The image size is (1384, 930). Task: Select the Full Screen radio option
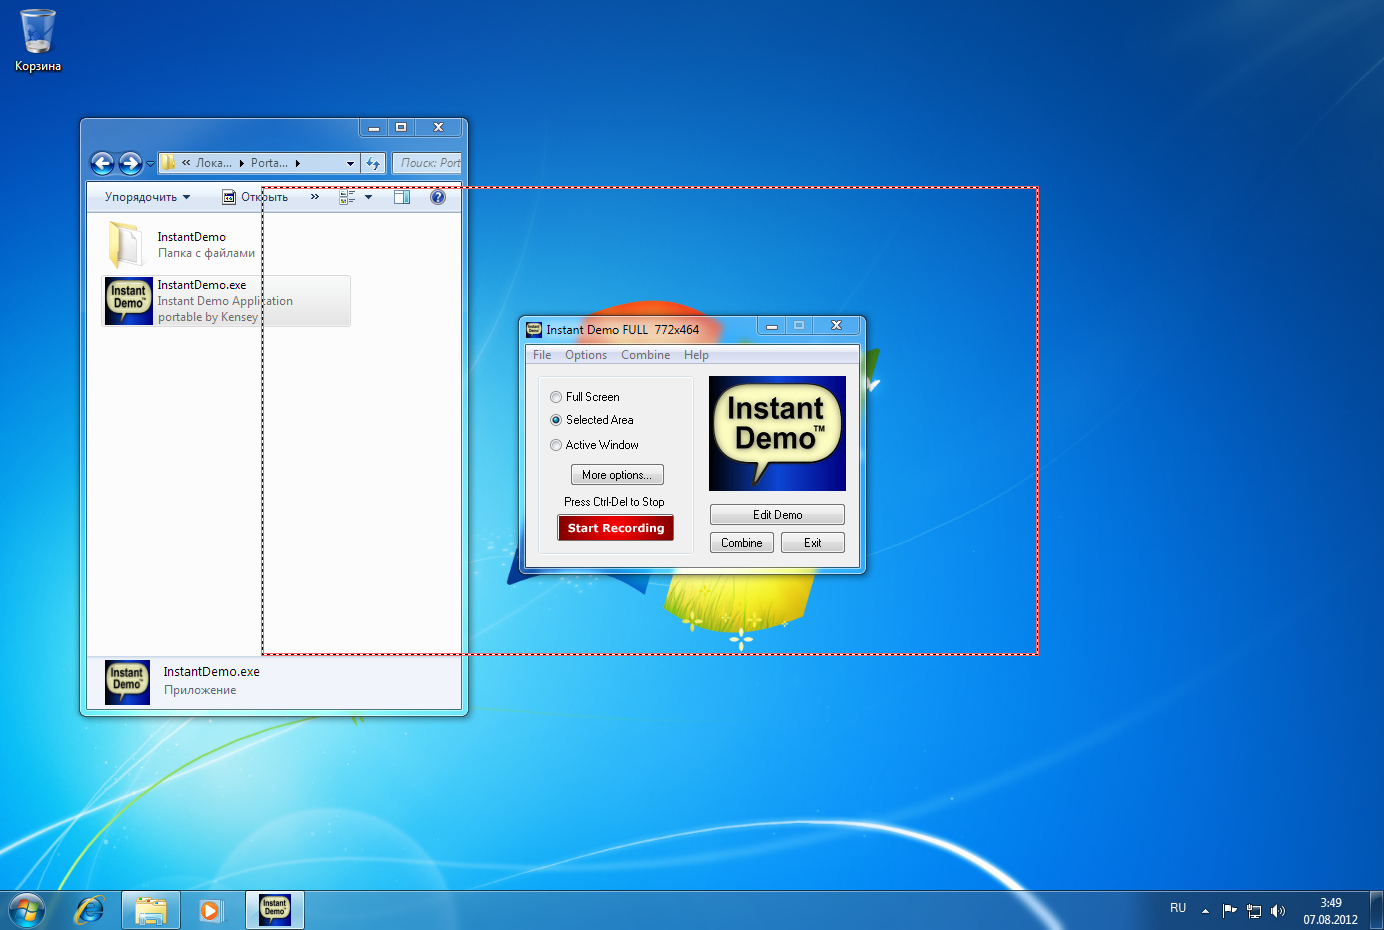click(x=585, y=397)
